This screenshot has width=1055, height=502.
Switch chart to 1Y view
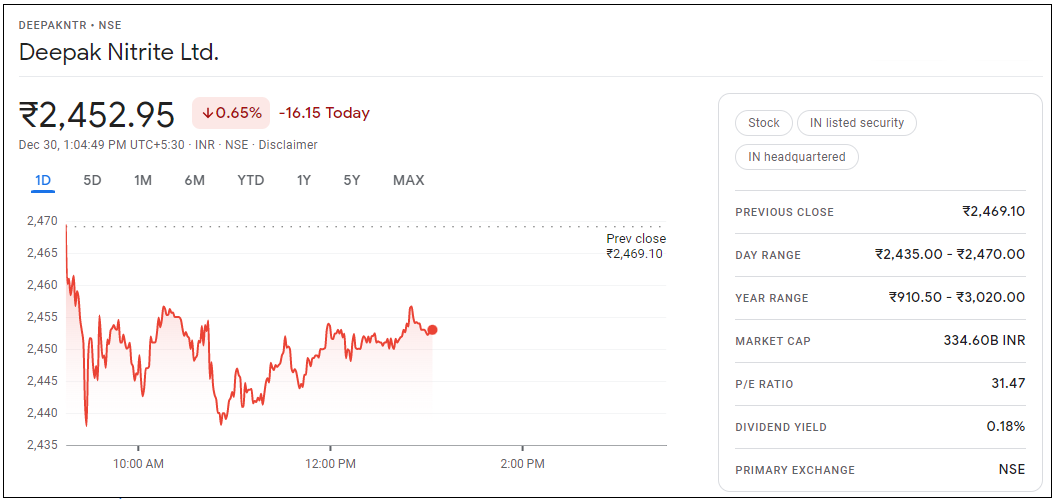(303, 181)
